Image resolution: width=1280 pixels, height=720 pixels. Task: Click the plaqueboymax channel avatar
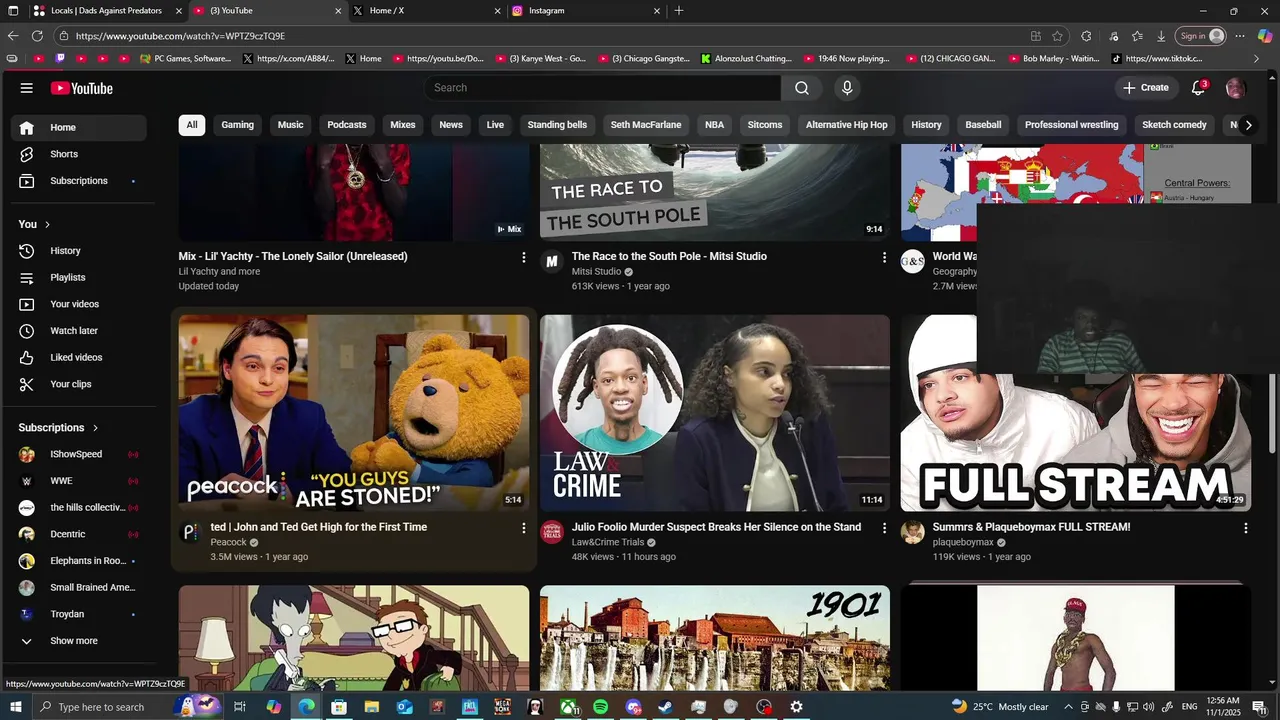913,532
